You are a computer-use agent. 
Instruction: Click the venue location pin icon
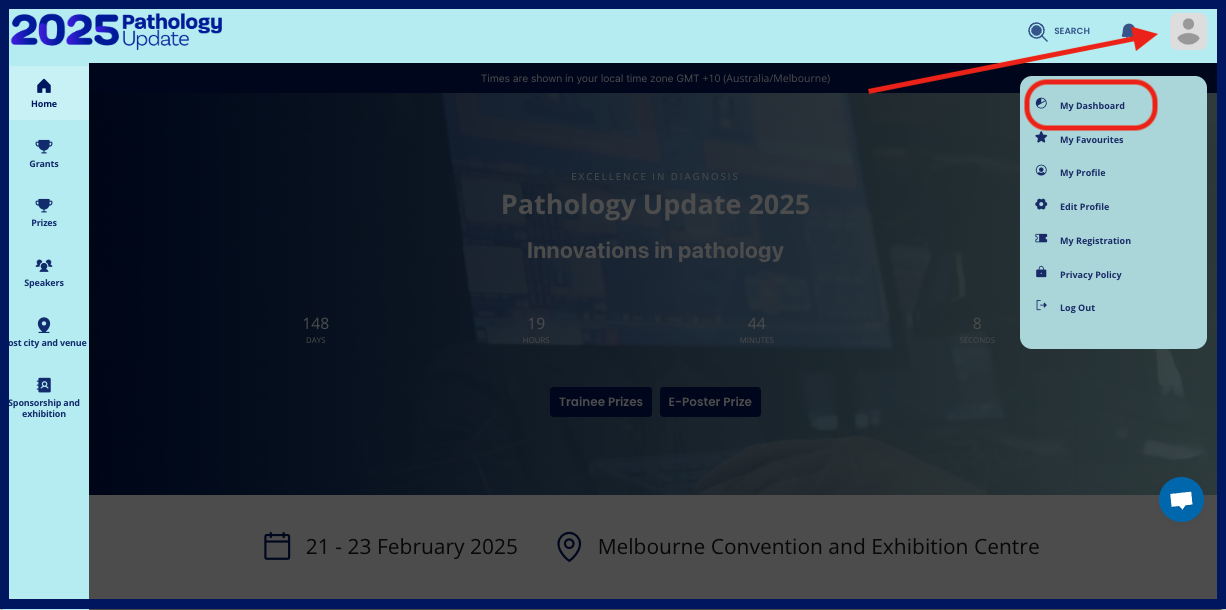(x=44, y=325)
